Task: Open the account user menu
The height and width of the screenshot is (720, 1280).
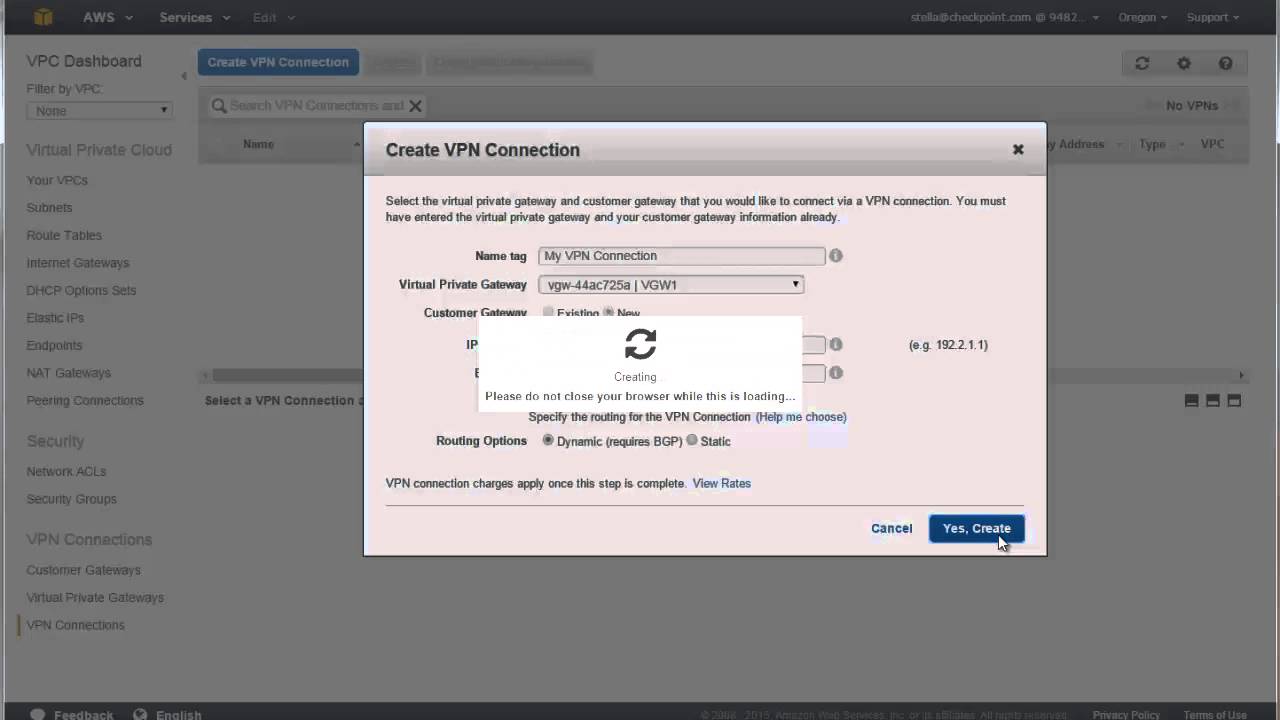Action: [1004, 17]
